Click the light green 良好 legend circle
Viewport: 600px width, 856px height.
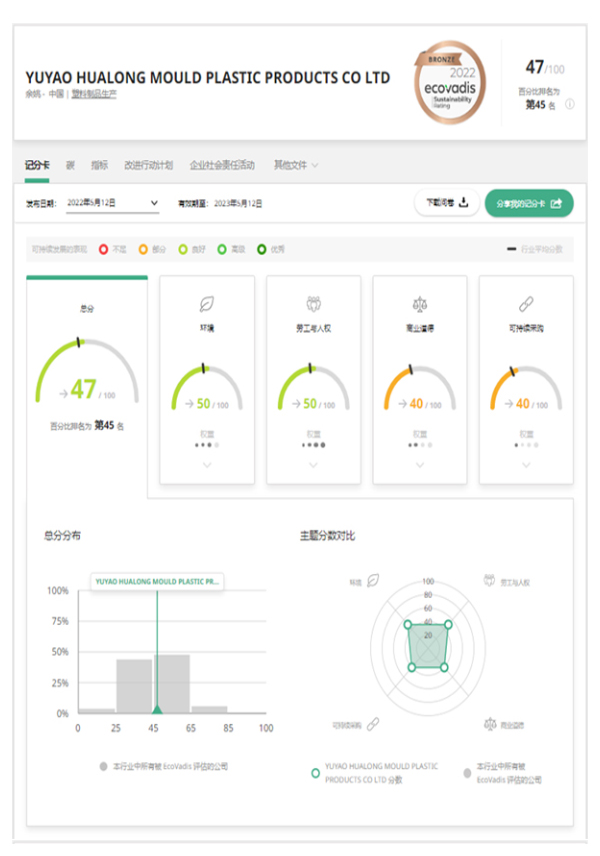click(183, 249)
